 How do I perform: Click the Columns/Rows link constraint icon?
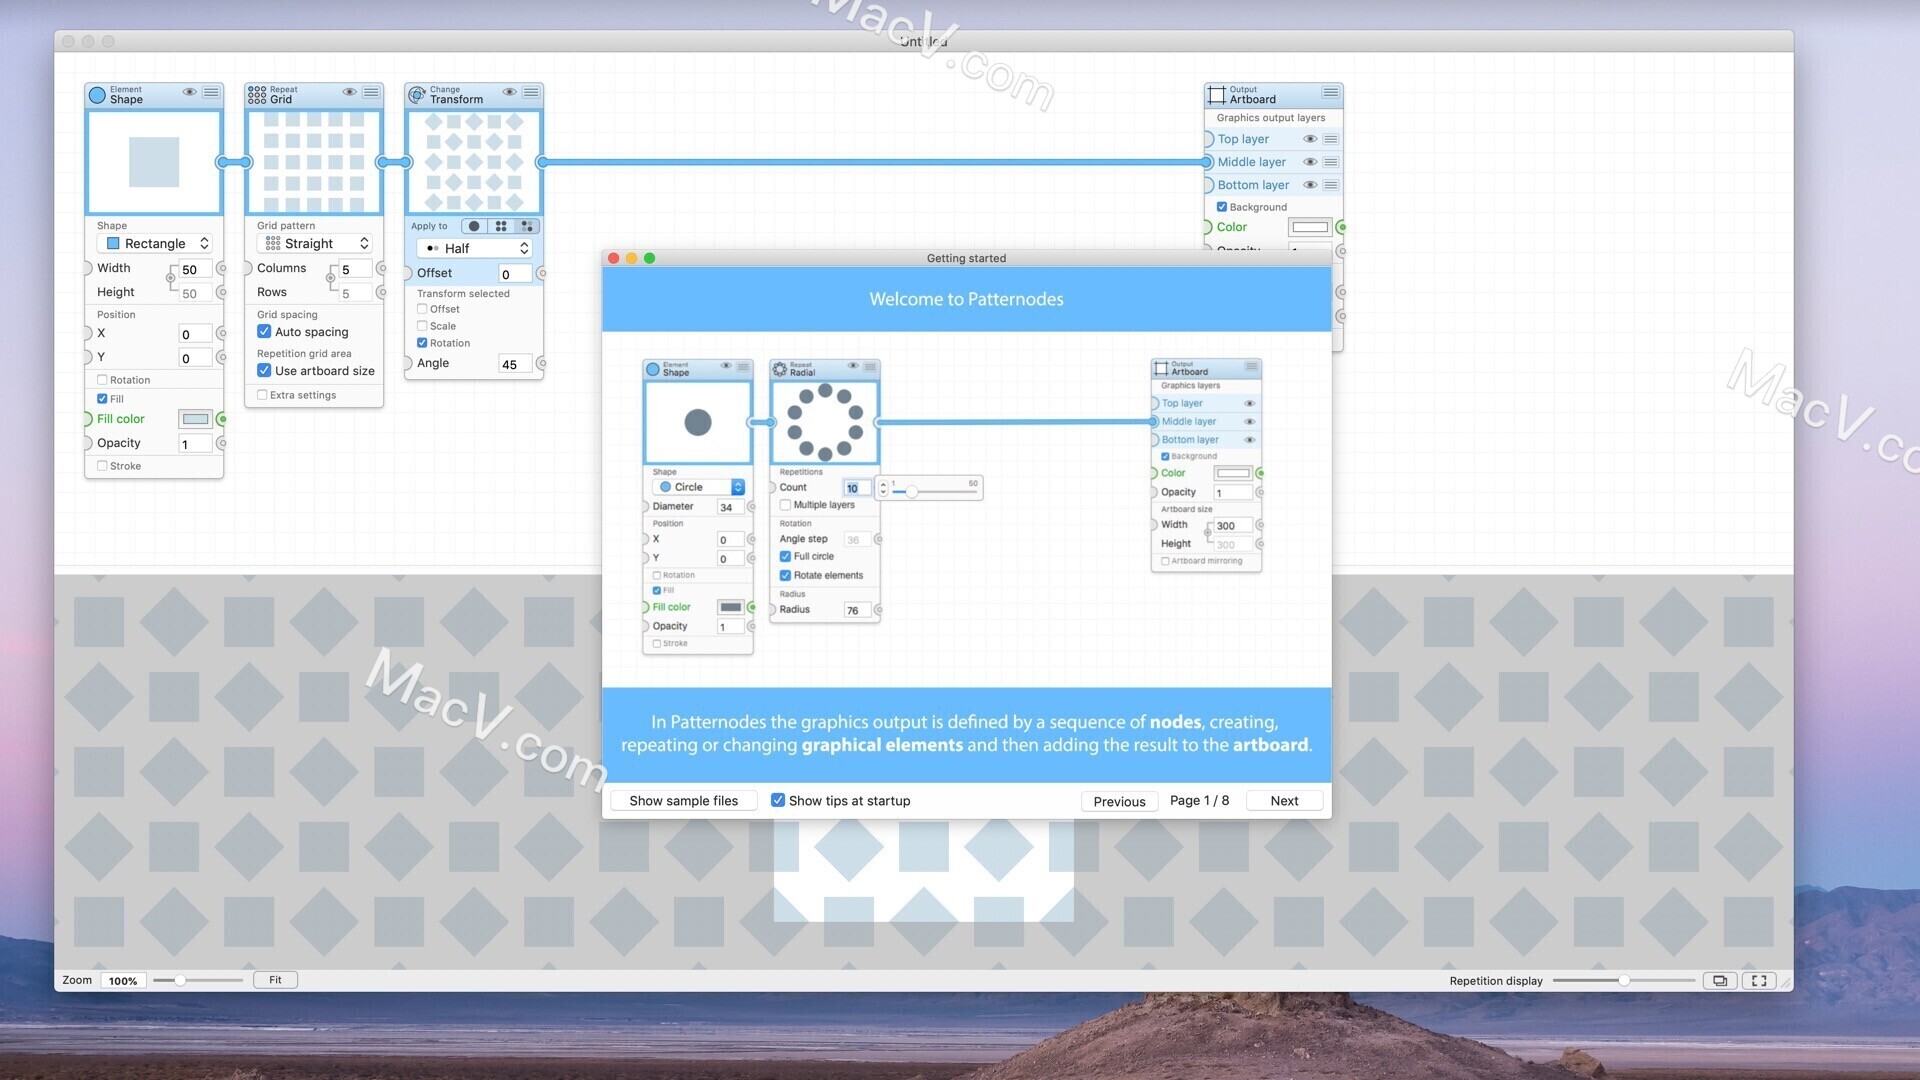tap(332, 277)
